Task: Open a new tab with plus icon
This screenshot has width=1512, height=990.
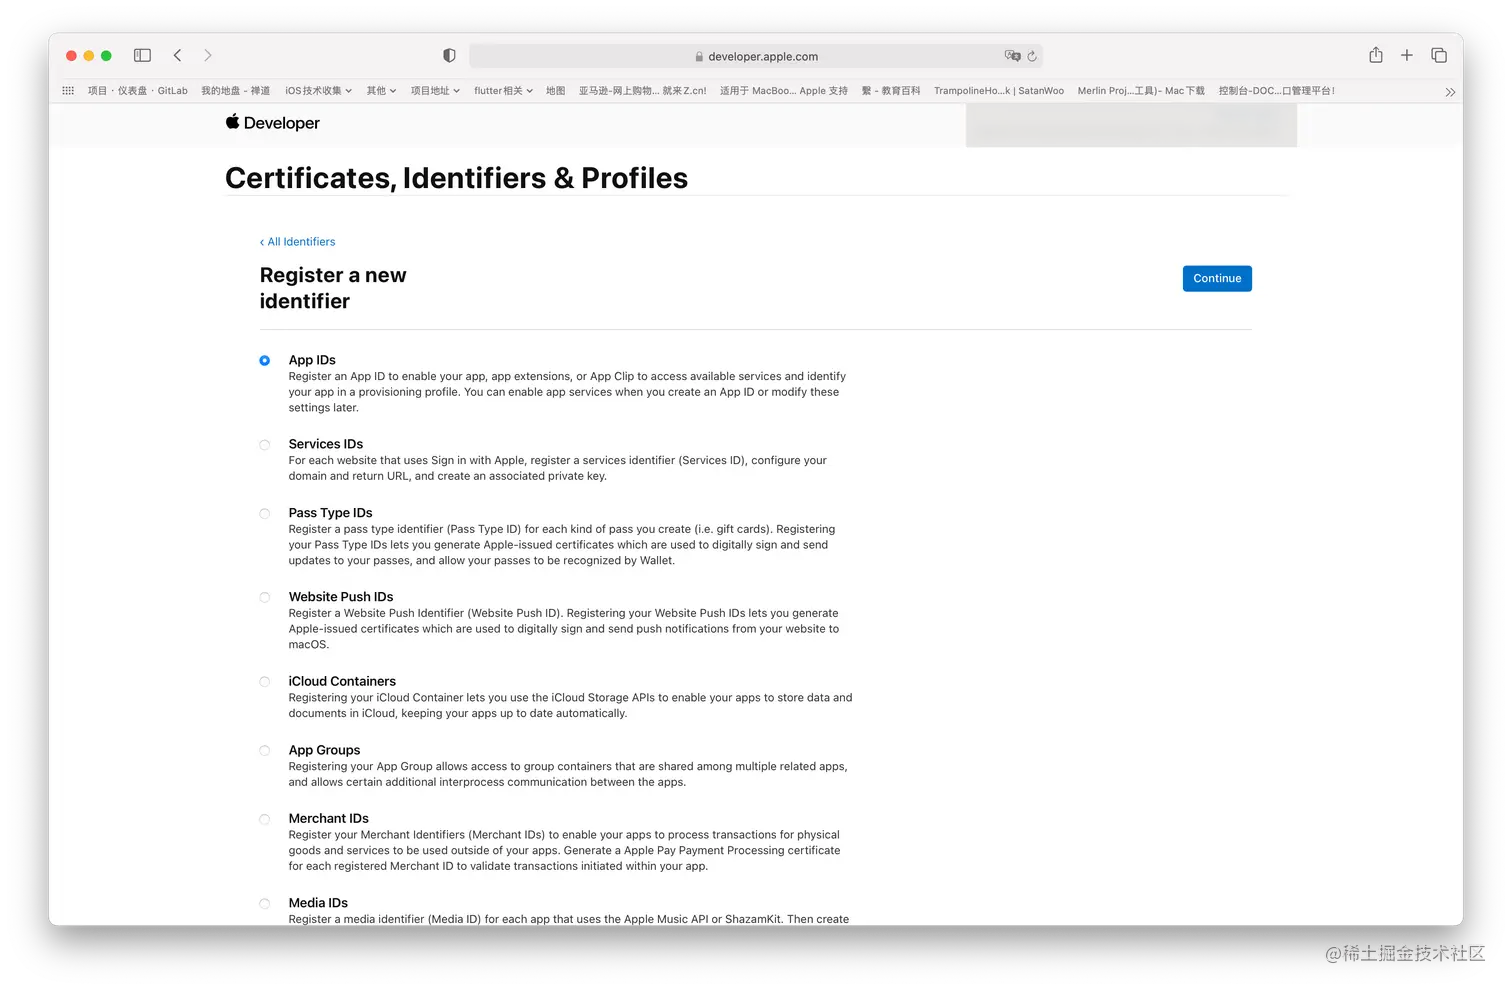Action: pos(1407,55)
